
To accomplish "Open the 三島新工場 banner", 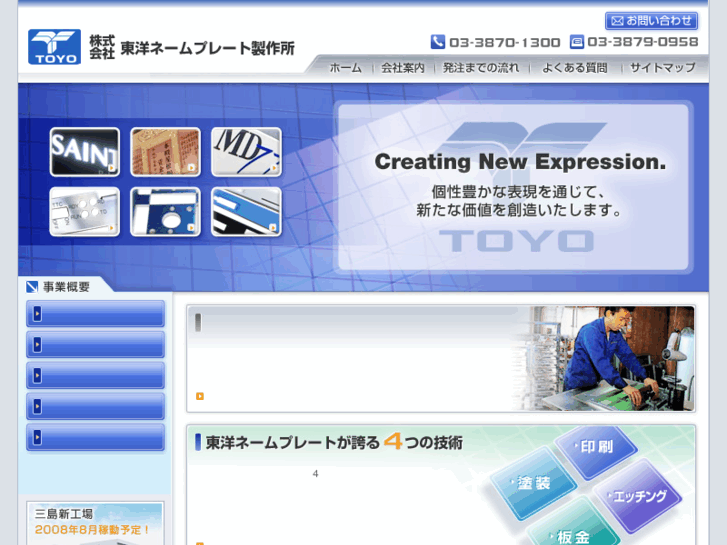I will (95, 523).
